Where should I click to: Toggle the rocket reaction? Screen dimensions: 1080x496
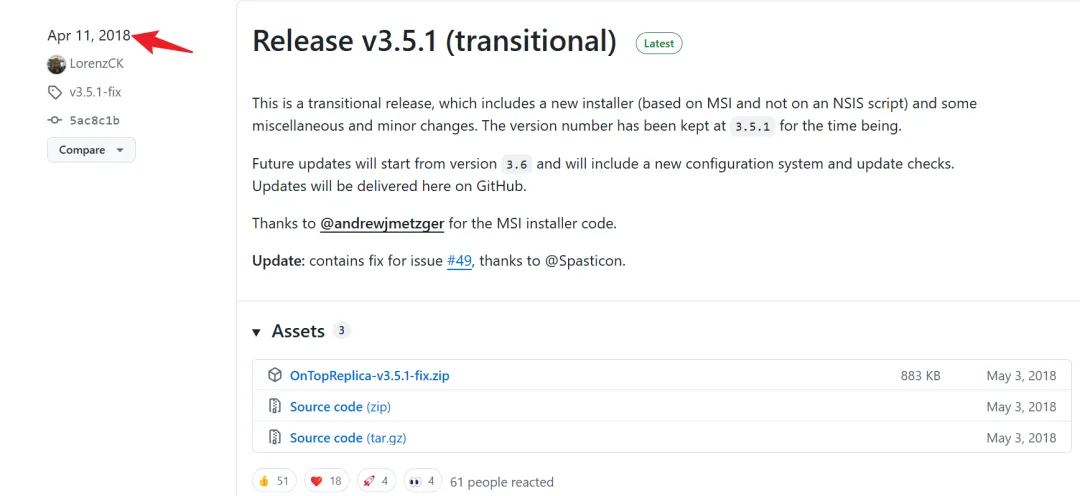click(377, 481)
